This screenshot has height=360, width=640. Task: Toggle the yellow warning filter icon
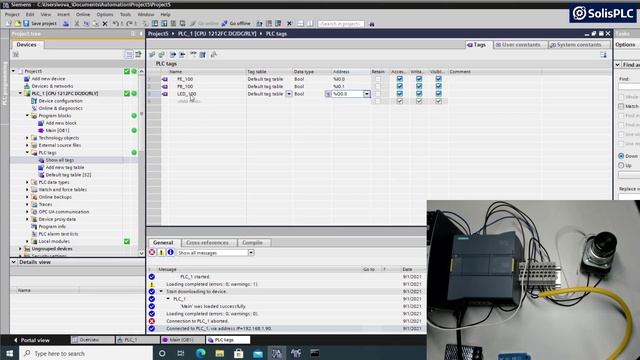[x=161, y=252]
